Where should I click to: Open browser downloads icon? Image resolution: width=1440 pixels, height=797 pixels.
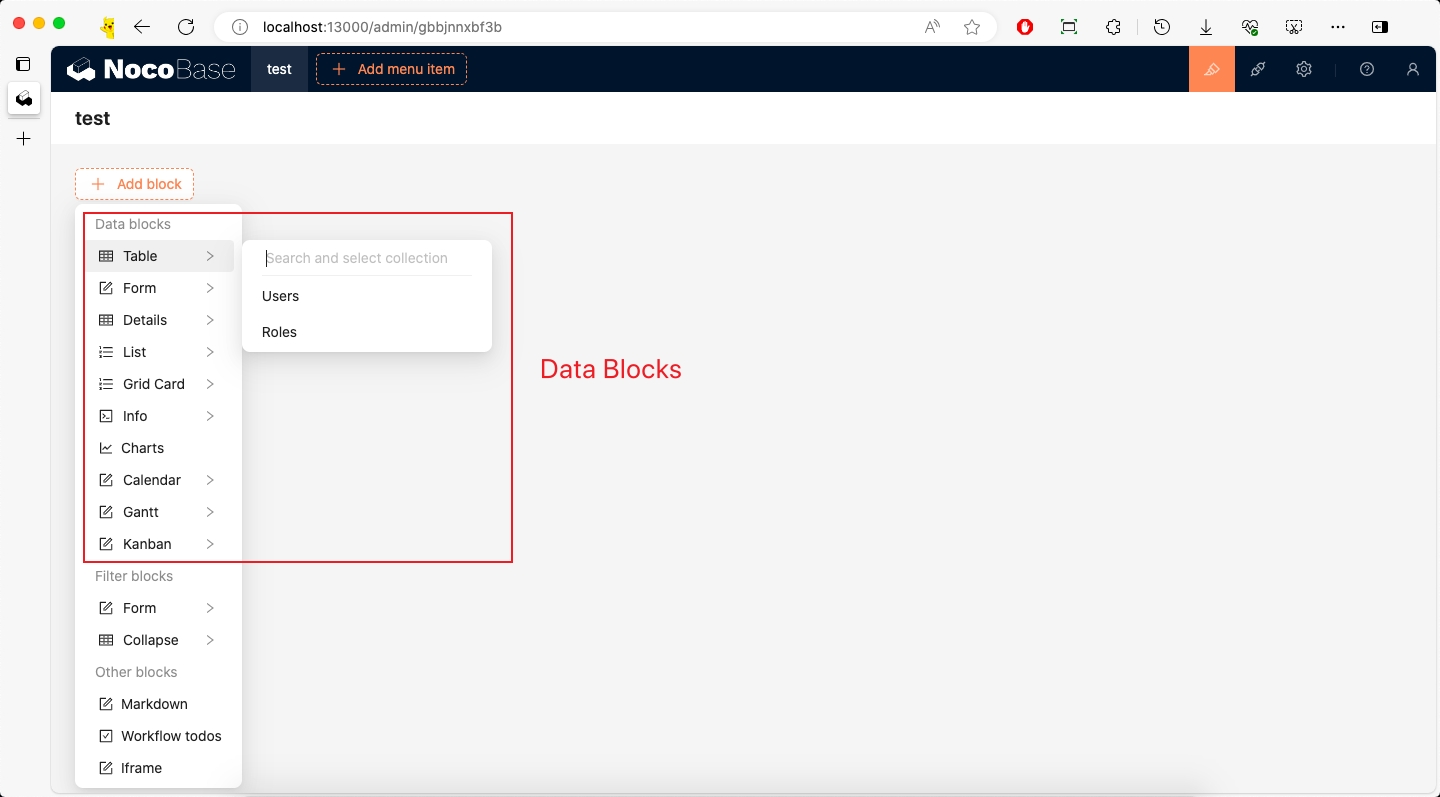pos(1206,27)
